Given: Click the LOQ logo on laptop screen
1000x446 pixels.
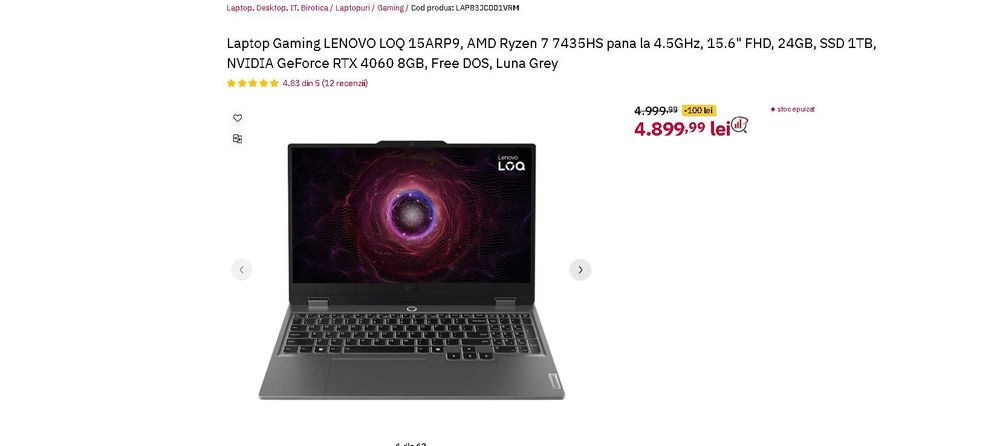Looking at the screenshot, I should 511,163.
